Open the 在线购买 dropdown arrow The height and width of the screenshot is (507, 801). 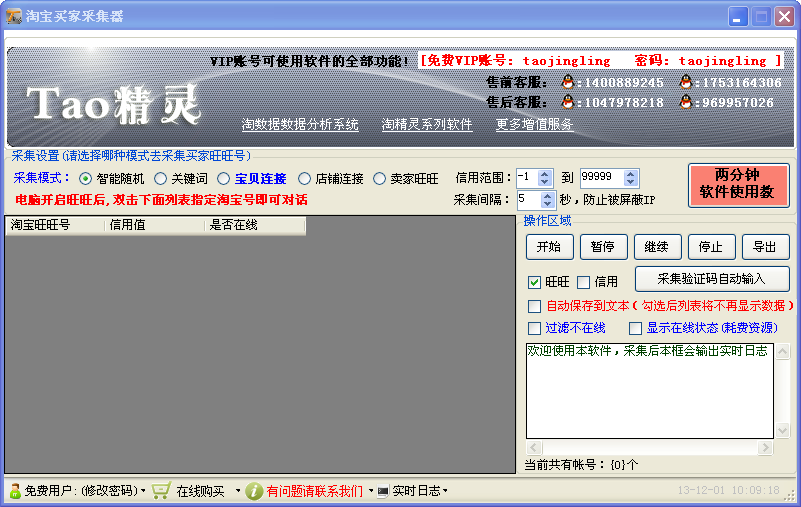238,491
